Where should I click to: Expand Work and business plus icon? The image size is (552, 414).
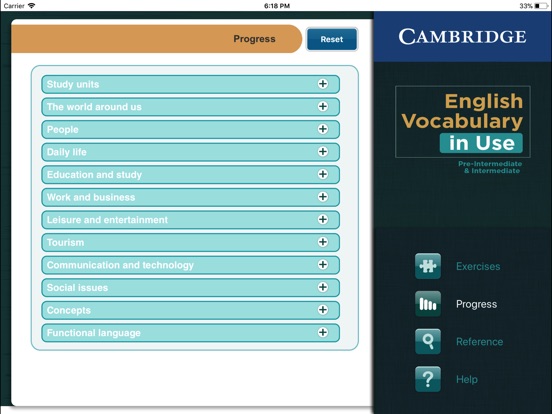pyautogui.click(x=323, y=196)
